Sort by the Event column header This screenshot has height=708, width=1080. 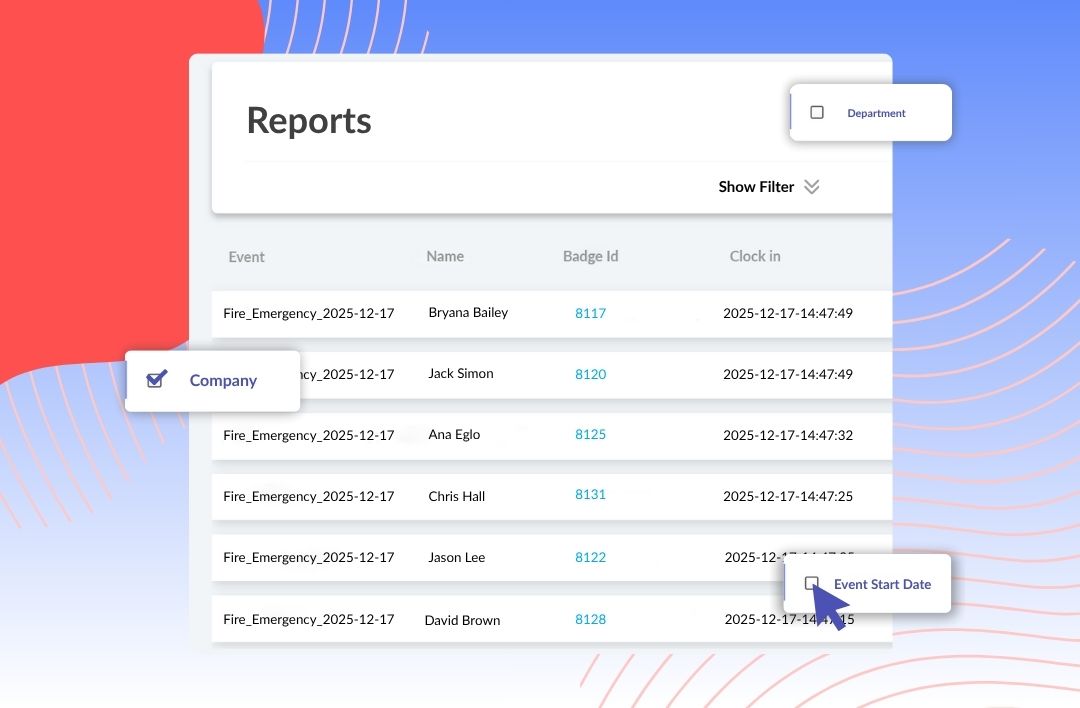pos(247,257)
